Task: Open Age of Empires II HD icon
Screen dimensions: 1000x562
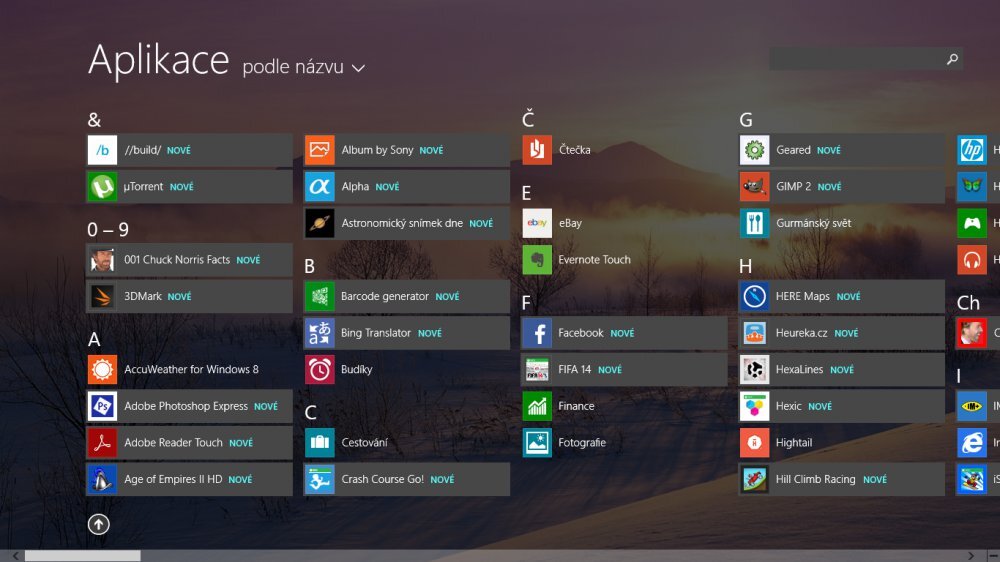Action: click(102, 479)
